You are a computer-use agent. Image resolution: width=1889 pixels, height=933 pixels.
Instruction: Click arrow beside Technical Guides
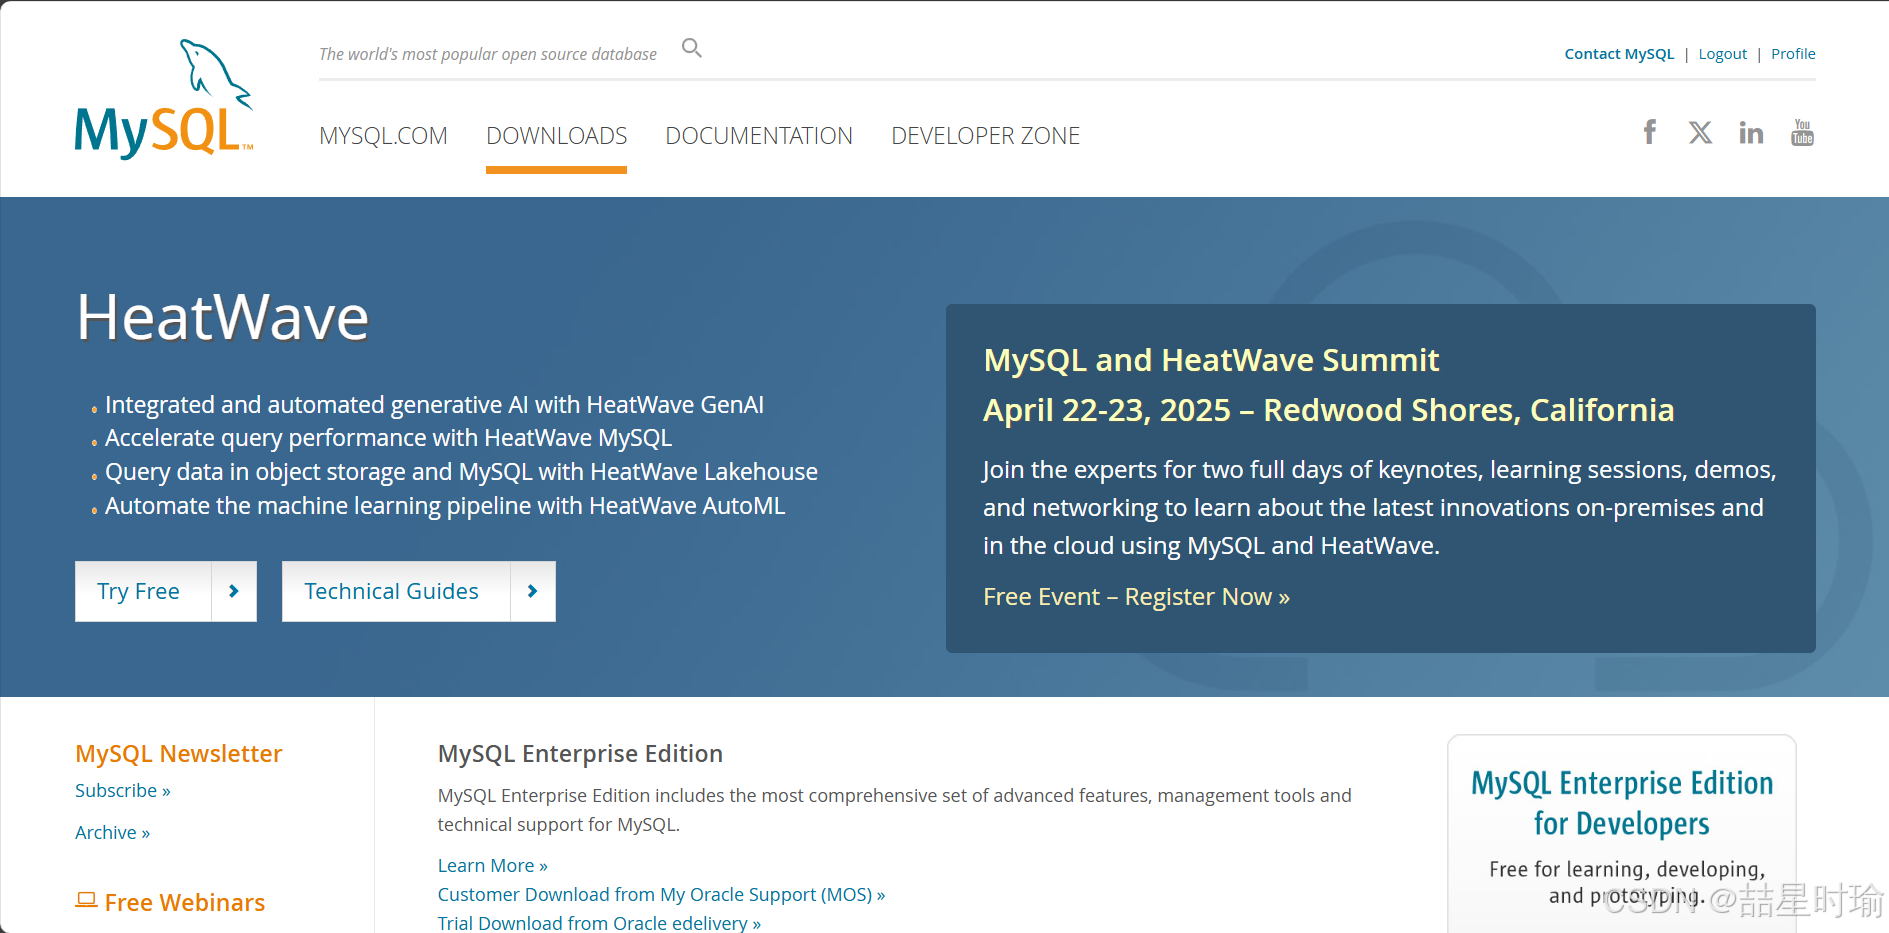[x=533, y=591]
